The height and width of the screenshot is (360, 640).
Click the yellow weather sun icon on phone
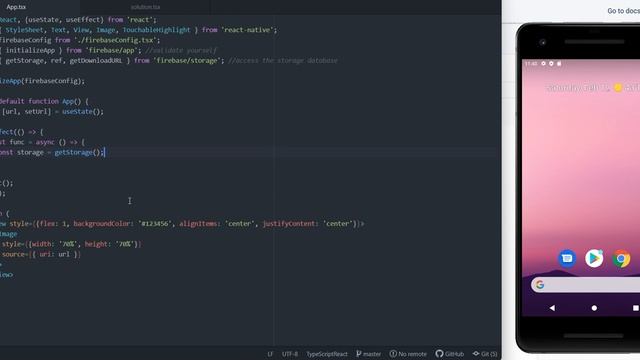click(618, 87)
